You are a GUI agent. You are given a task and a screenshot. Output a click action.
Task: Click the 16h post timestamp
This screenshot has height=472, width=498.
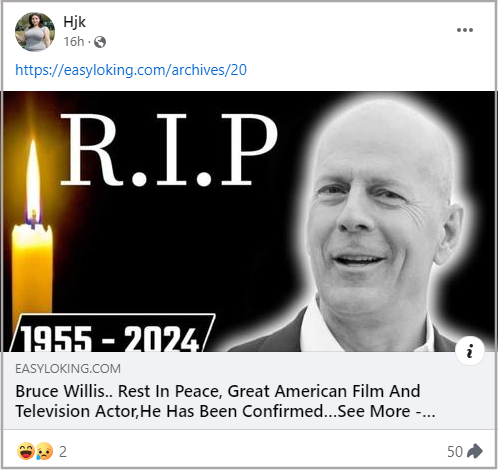[74, 42]
